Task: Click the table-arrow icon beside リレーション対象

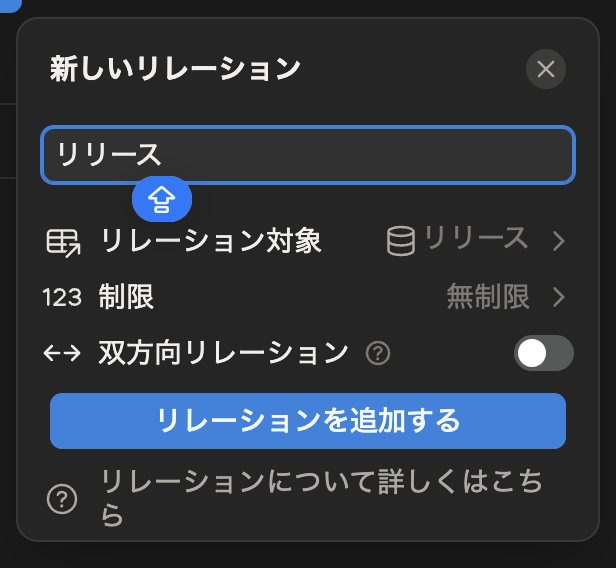Action: click(x=62, y=241)
